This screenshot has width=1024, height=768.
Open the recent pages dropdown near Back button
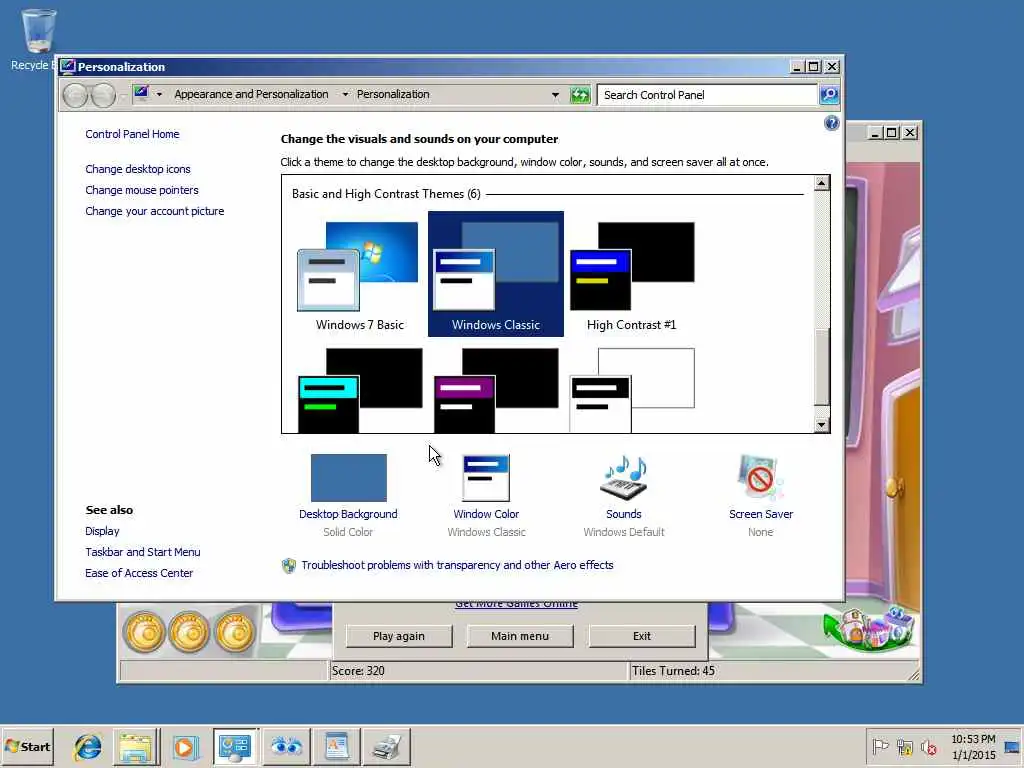click(122, 96)
